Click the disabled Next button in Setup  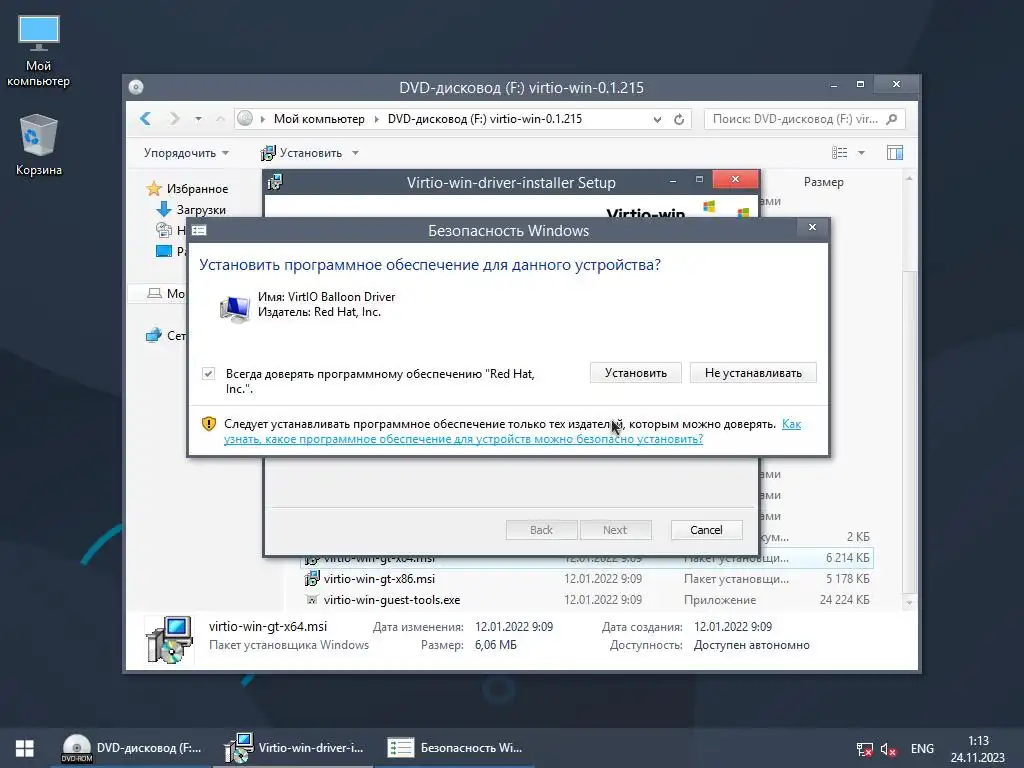[615, 530]
